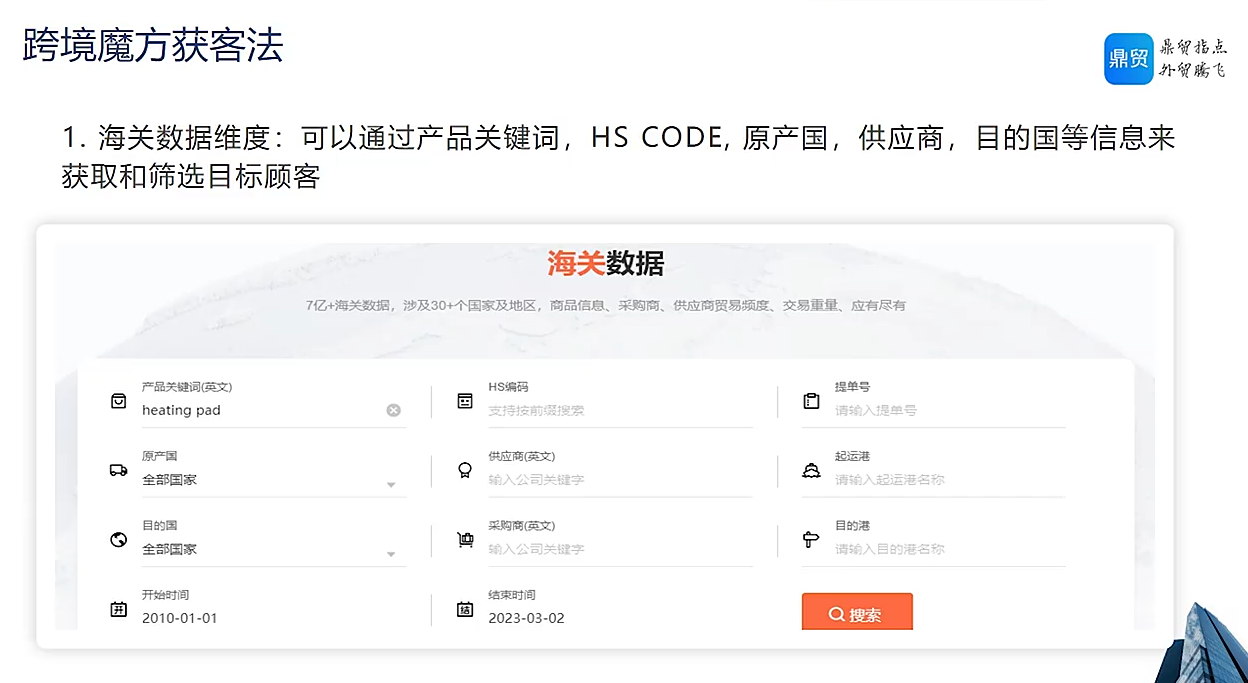Screen dimensions: 1248x683
Task: Click the 提单号 clipboard icon
Action: click(811, 401)
